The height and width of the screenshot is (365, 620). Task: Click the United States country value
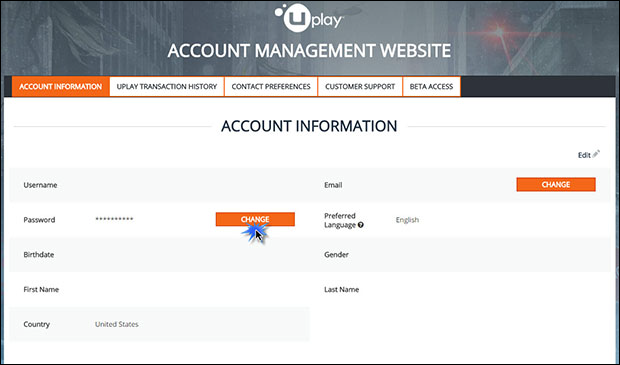[x=117, y=324]
